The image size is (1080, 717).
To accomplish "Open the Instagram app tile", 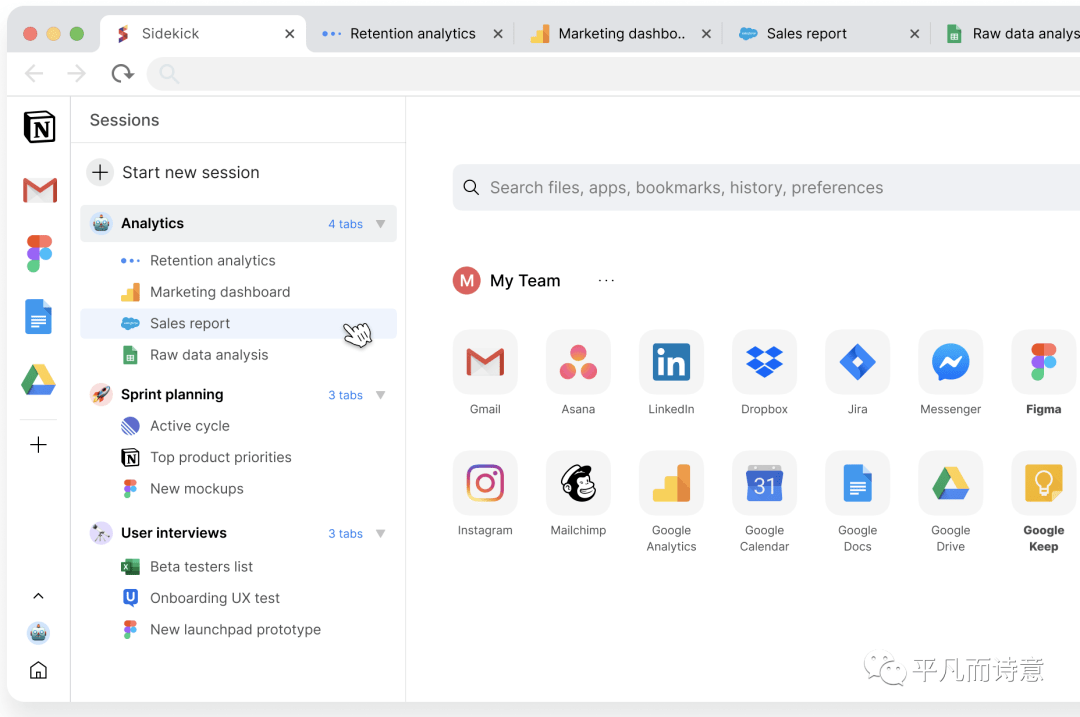I will coord(485,484).
